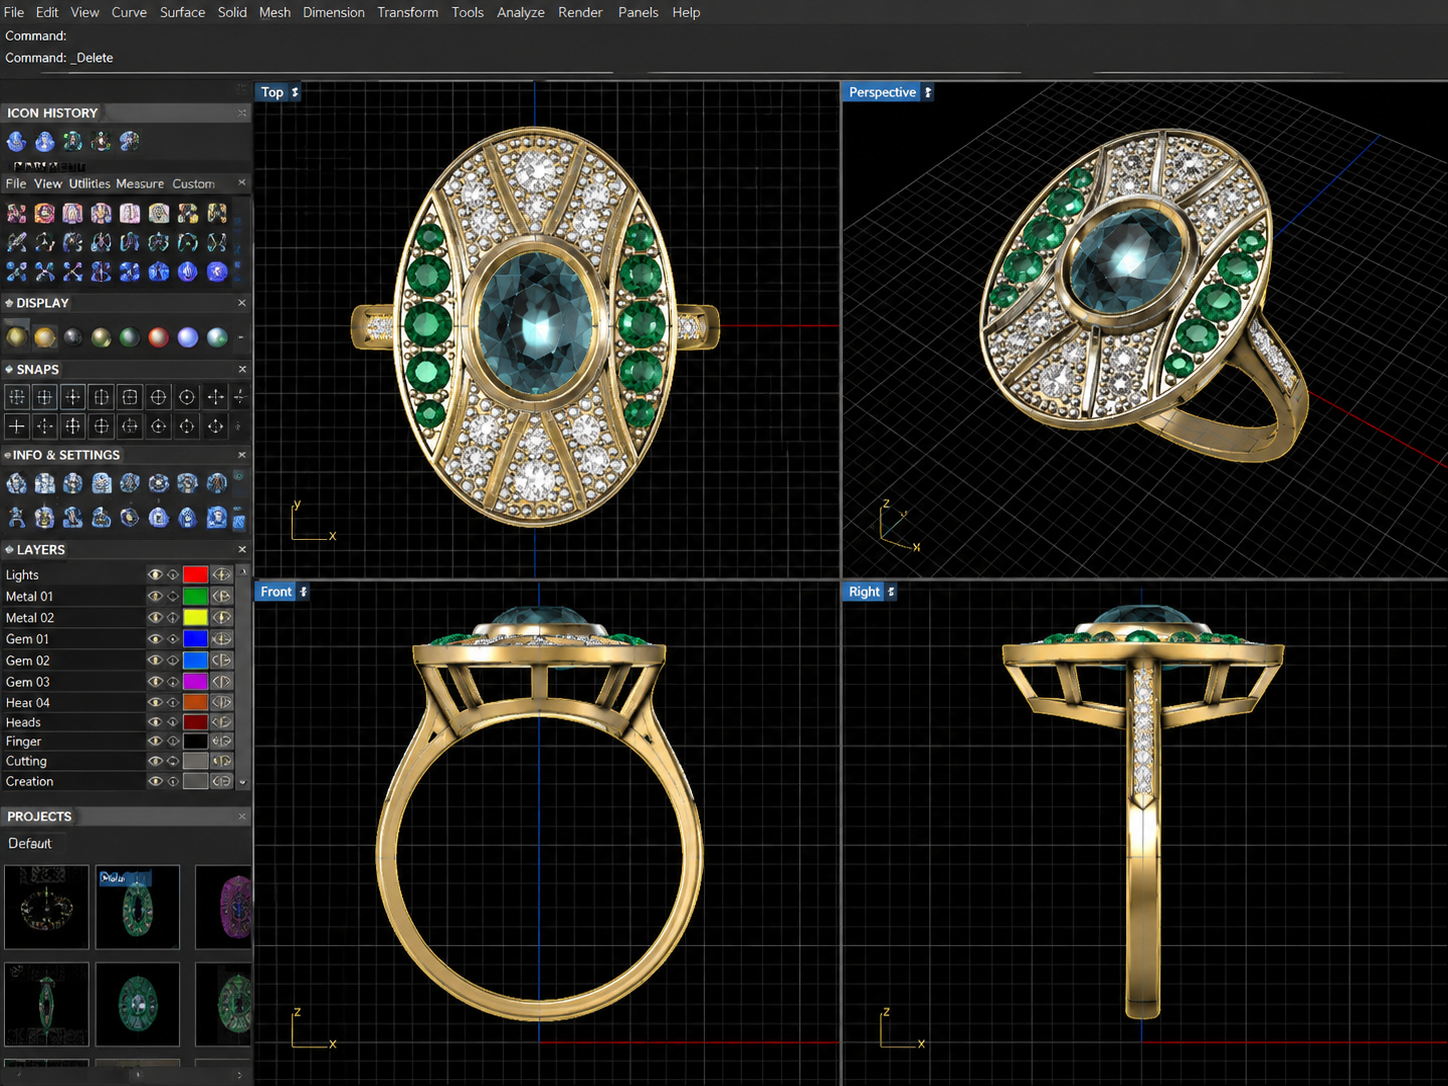Select the red material sphere in Display
Image resolution: width=1448 pixels, height=1086 pixels.
point(158,337)
